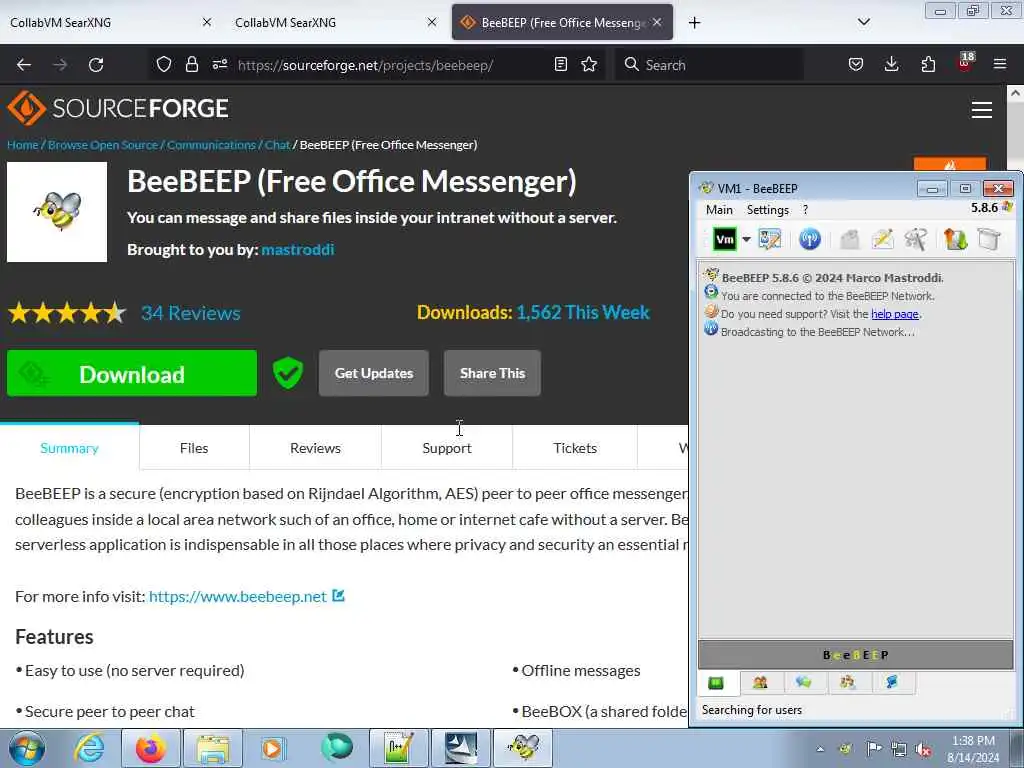Image resolution: width=1024 pixels, height=768 pixels.
Task: Click the greyed mailbox icon in BeeBEEP toolbar
Action: click(850, 240)
